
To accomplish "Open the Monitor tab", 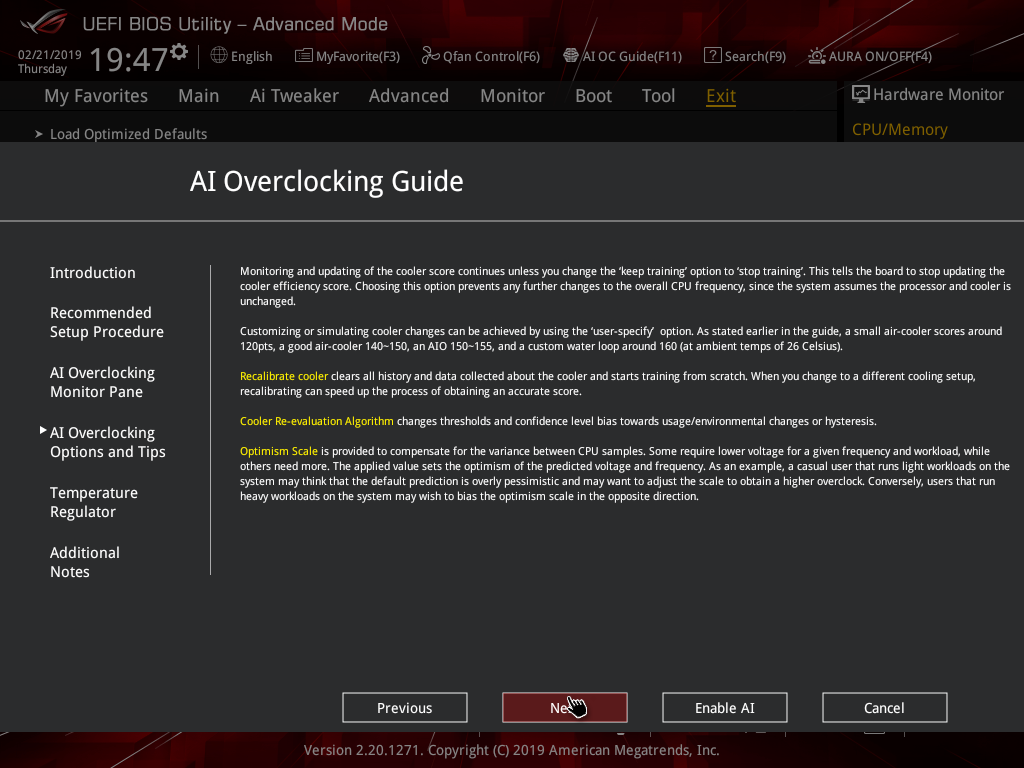I will [x=512, y=96].
